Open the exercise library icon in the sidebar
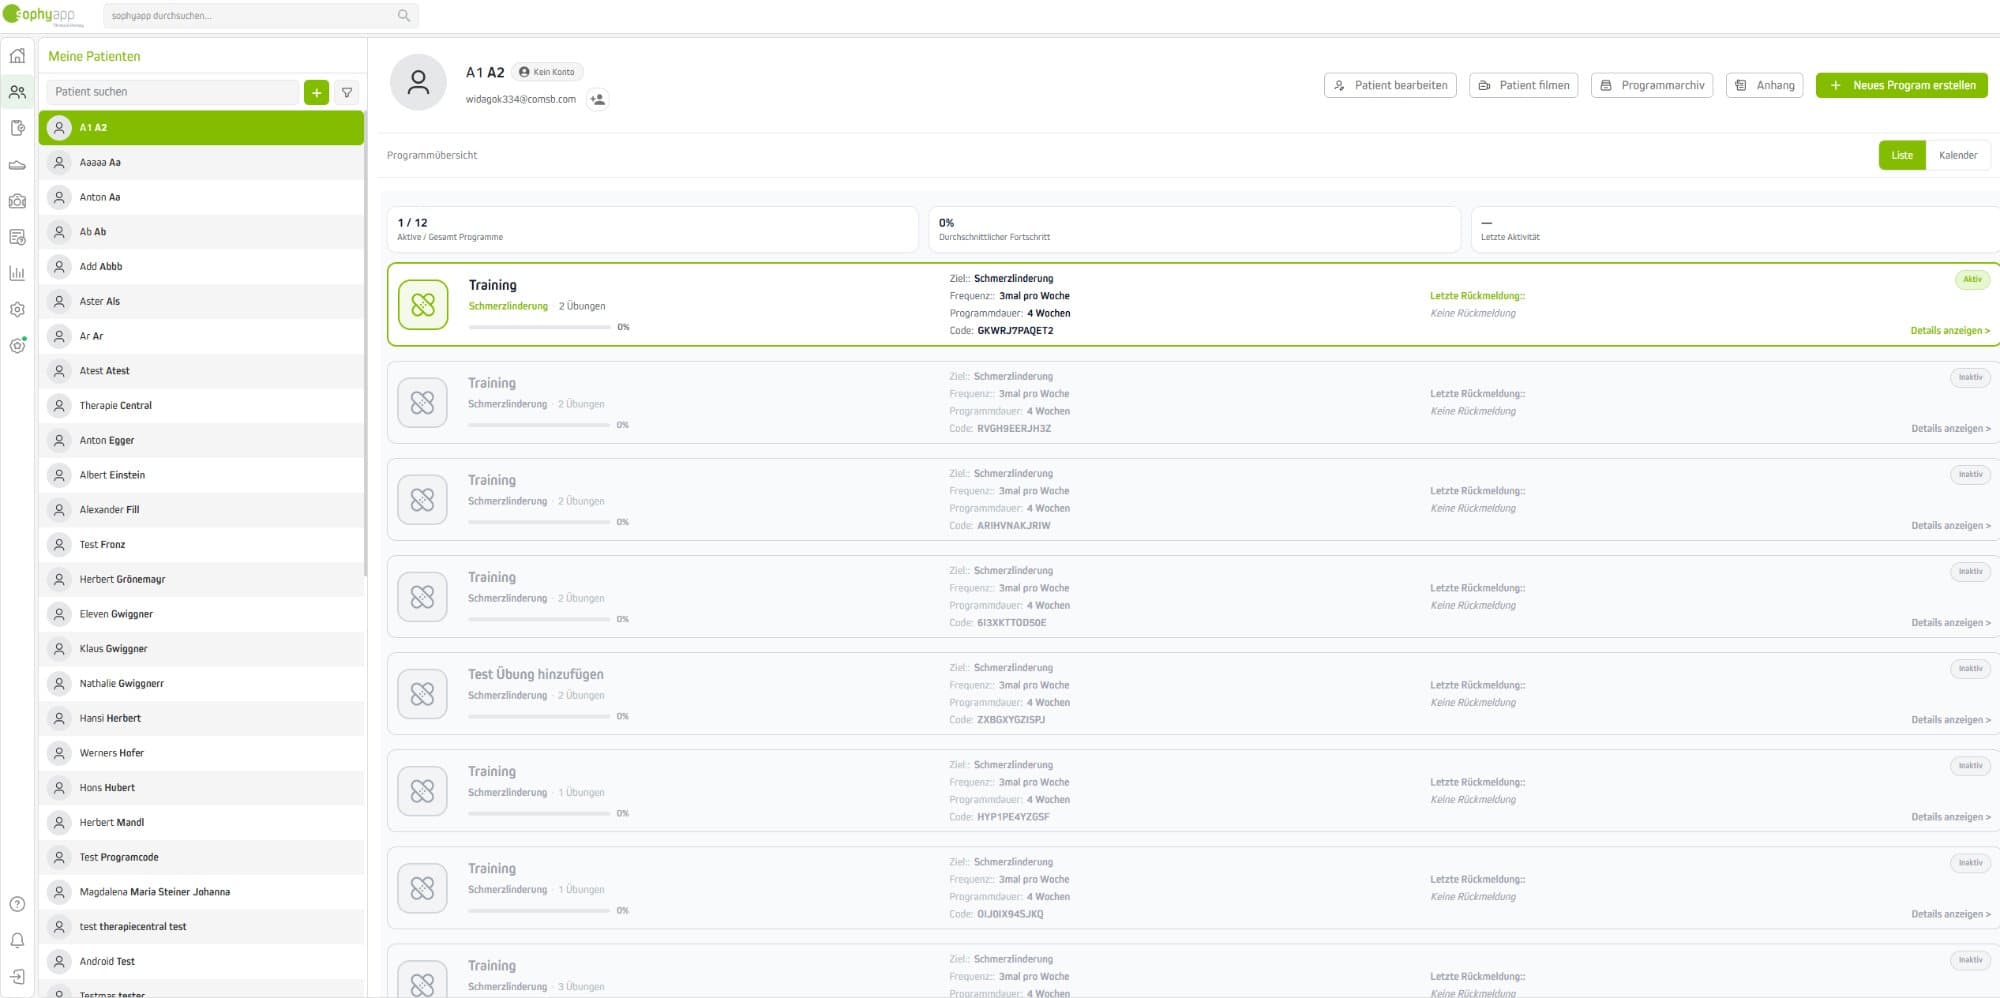This screenshot has height=998, width=2000. [16, 164]
